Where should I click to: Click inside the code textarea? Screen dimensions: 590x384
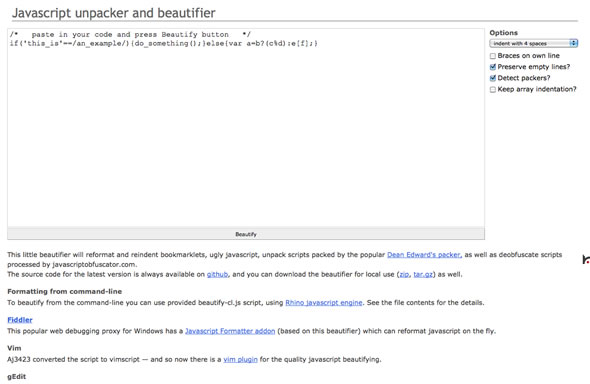click(x=246, y=128)
